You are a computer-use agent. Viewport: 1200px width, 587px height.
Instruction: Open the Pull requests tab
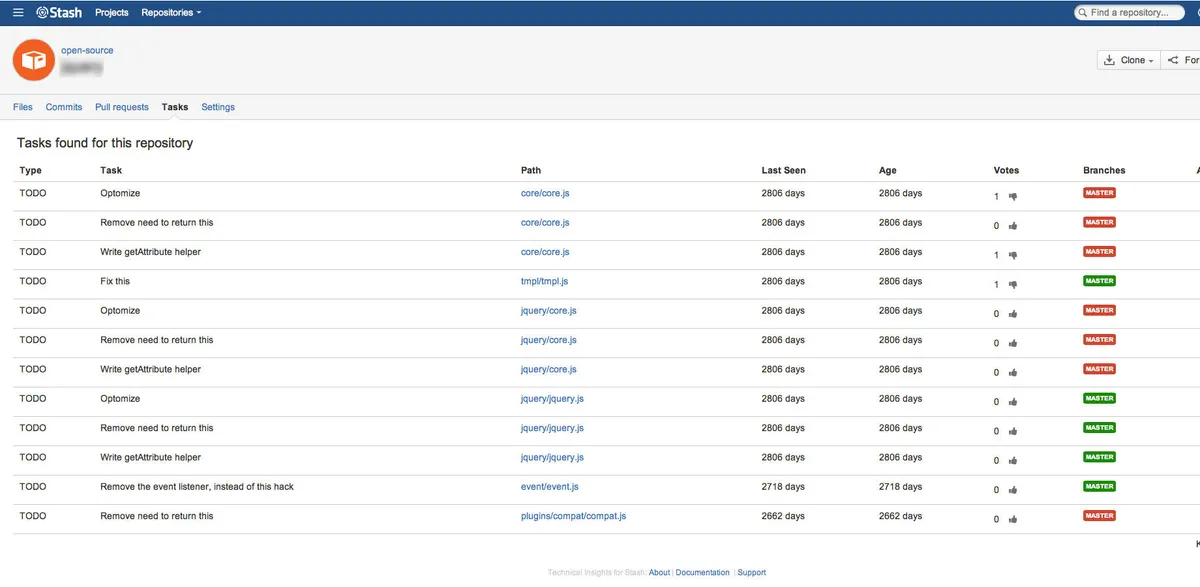[x=122, y=107]
